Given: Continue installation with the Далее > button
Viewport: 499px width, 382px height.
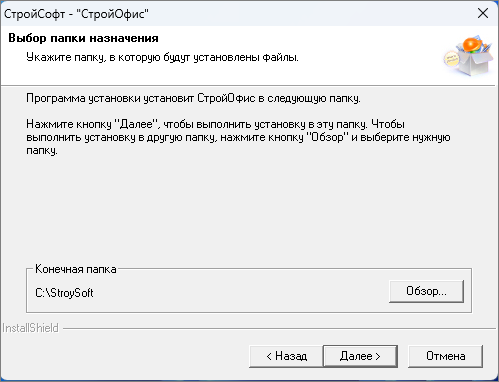Looking at the screenshot, I should click(x=360, y=356).
